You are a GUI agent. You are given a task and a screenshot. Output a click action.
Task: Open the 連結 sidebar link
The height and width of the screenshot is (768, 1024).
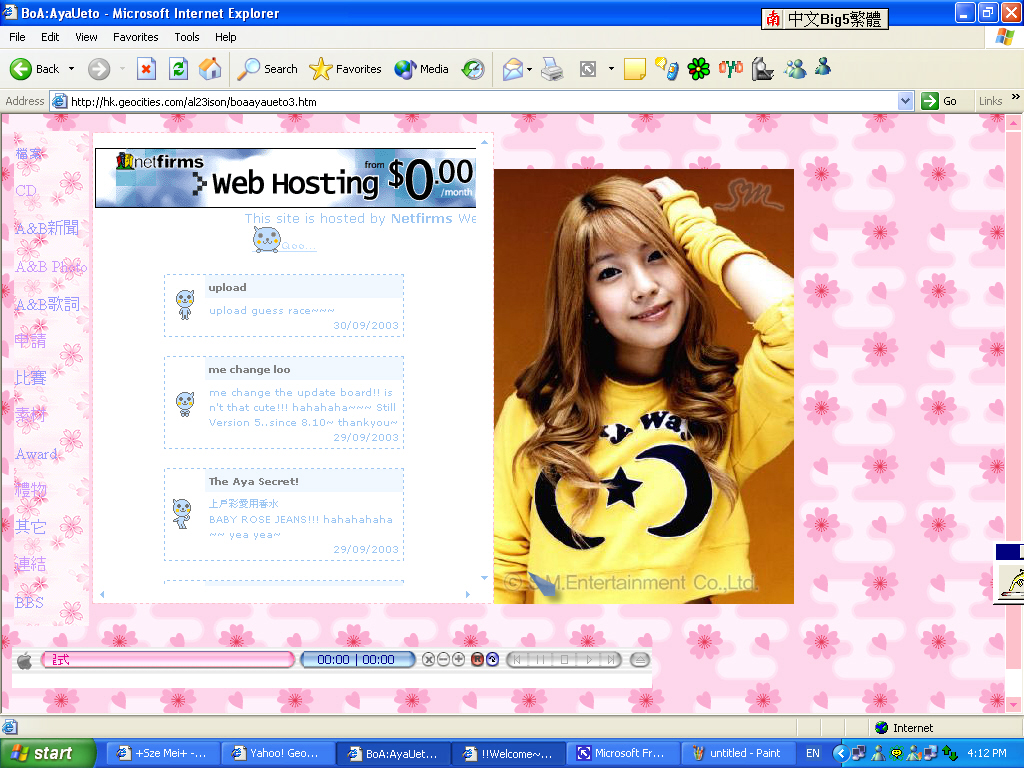tap(31, 564)
